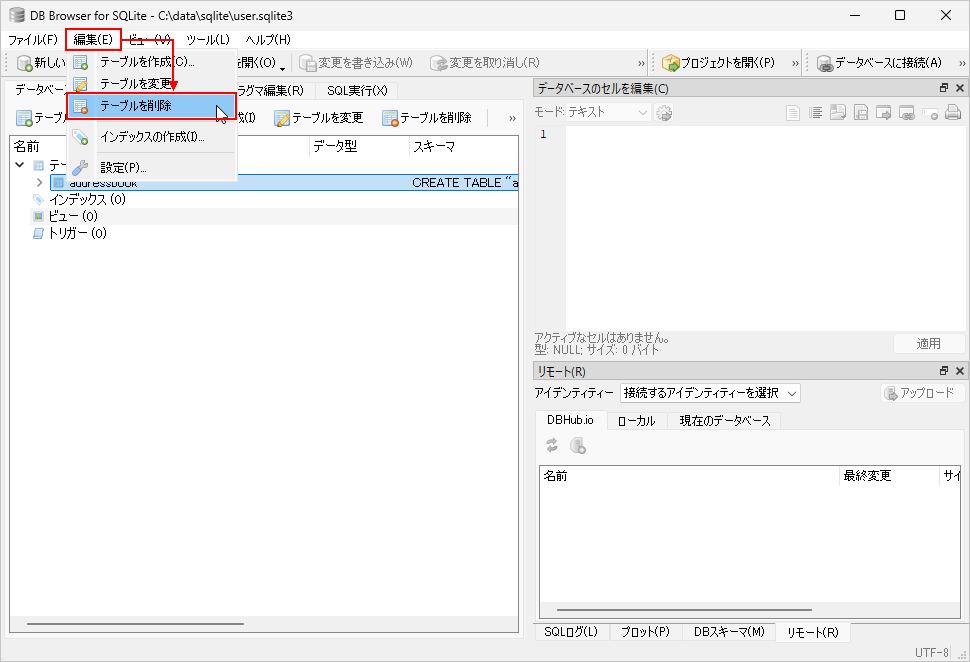Image resolution: width=970 pixels, height=662 pixels.
Task: Click テーブルを削除 in the 編集 menu
Action: pos(135,106)
